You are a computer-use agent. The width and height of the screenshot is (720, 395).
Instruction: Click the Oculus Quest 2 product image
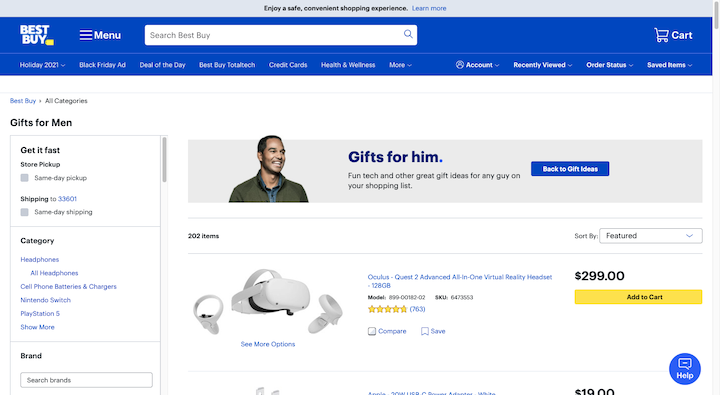tap(268, 301)
